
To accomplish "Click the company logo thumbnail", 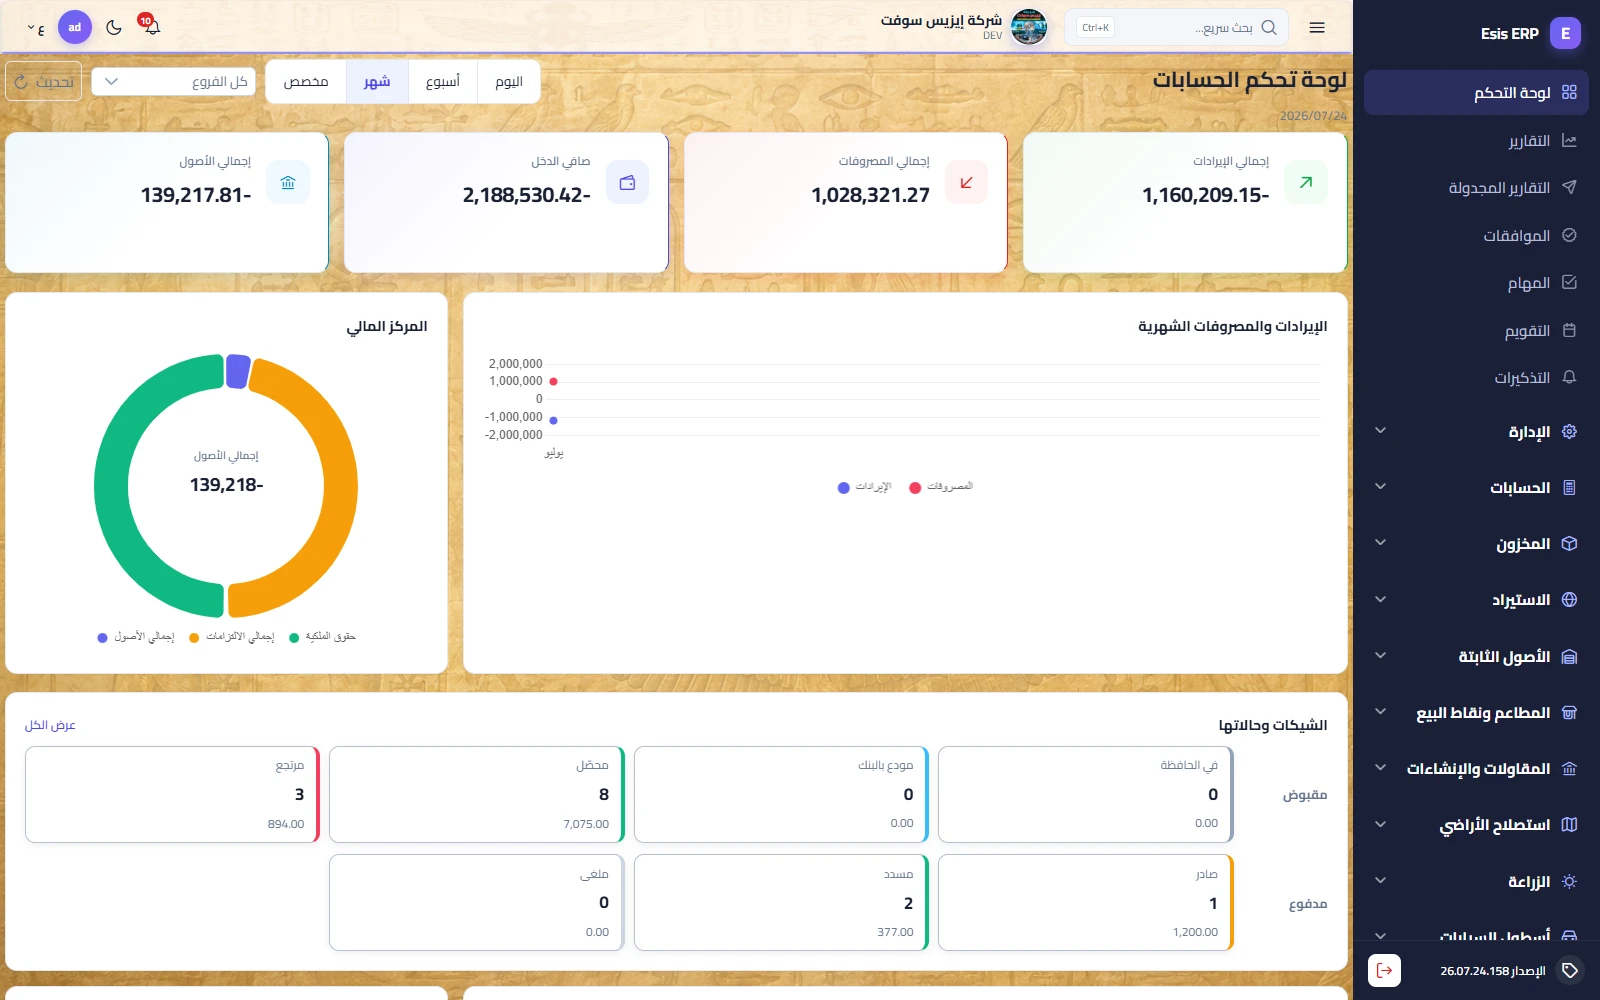I will click(x=1029, y=27).
